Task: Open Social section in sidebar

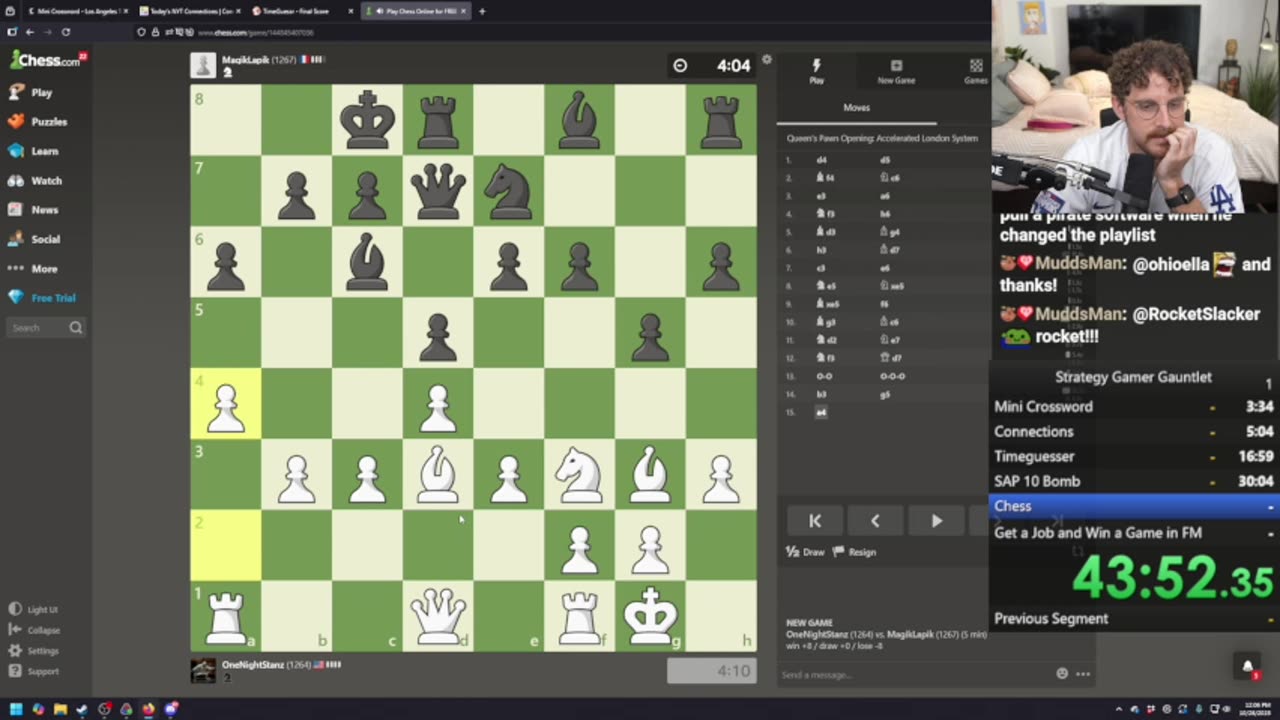Action: coord(34,239)
